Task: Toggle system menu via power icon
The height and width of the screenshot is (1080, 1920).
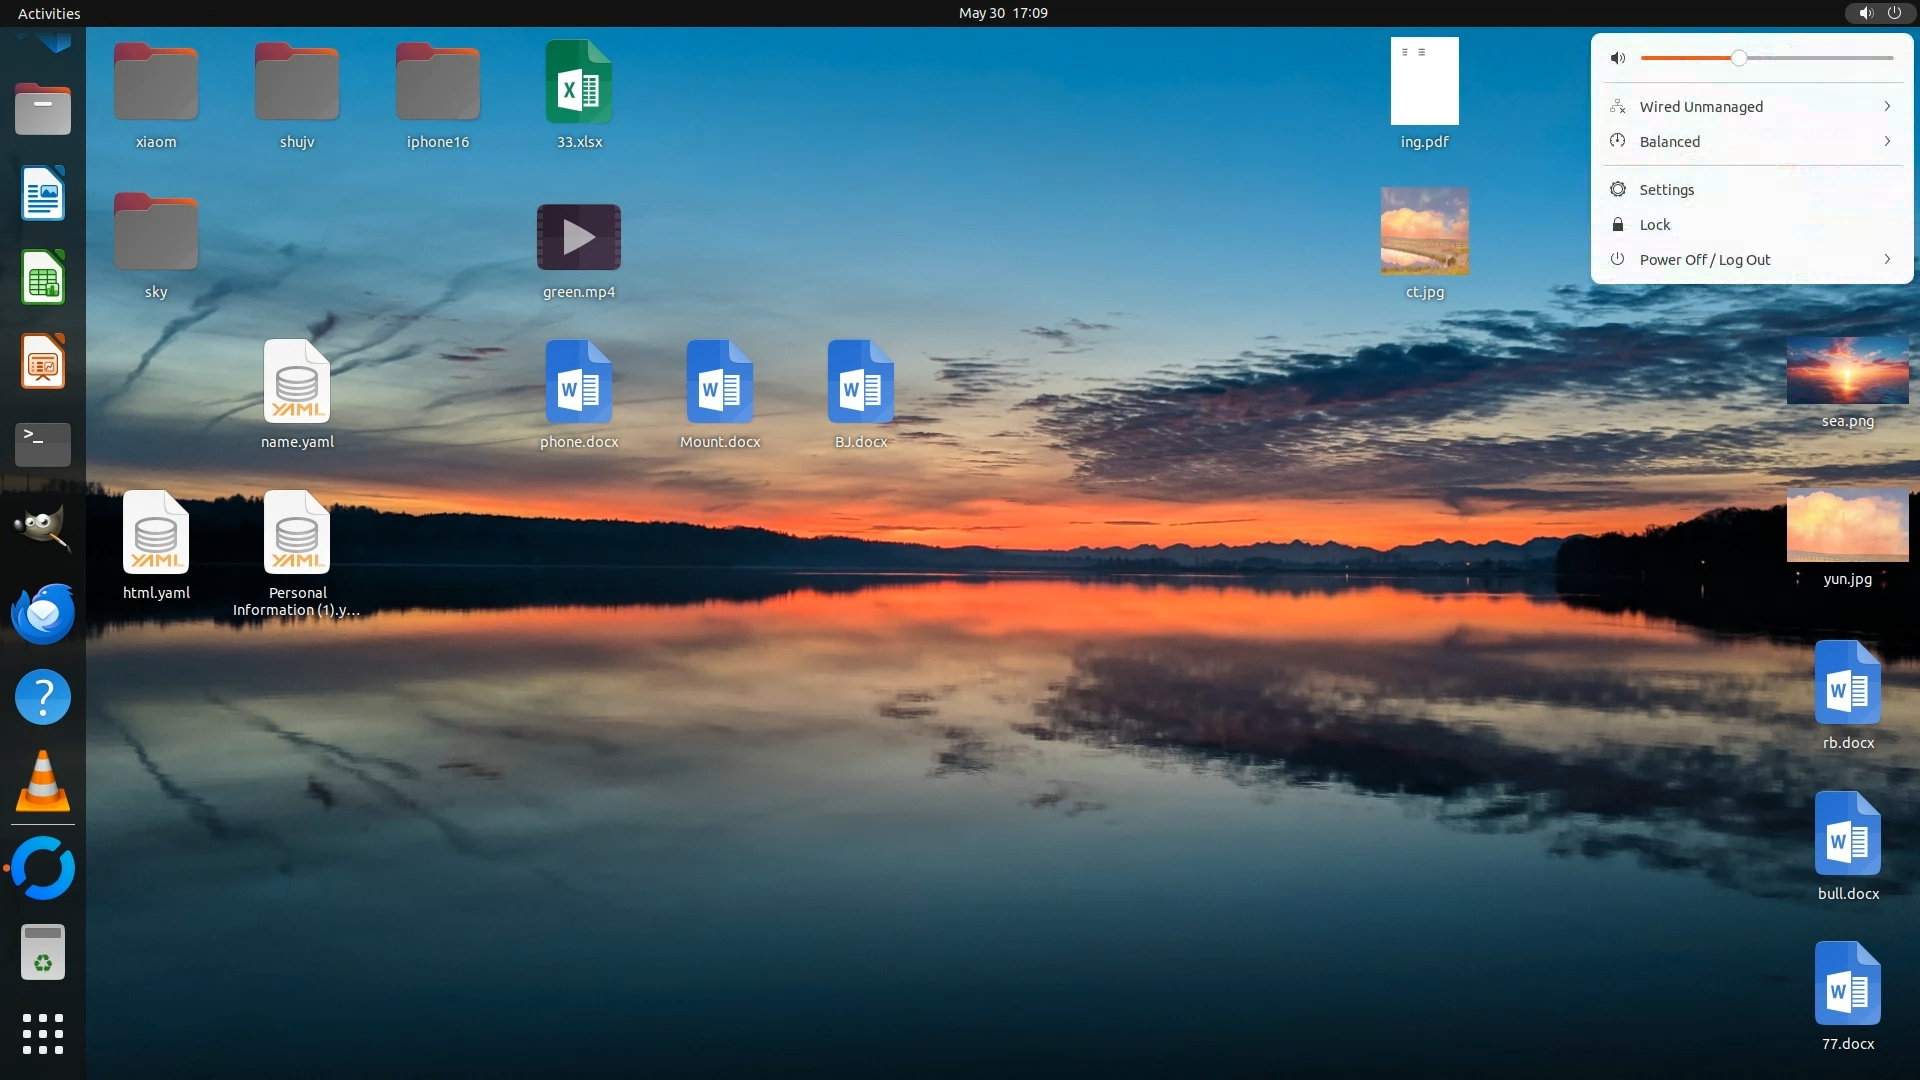Action: point(1894,13)
